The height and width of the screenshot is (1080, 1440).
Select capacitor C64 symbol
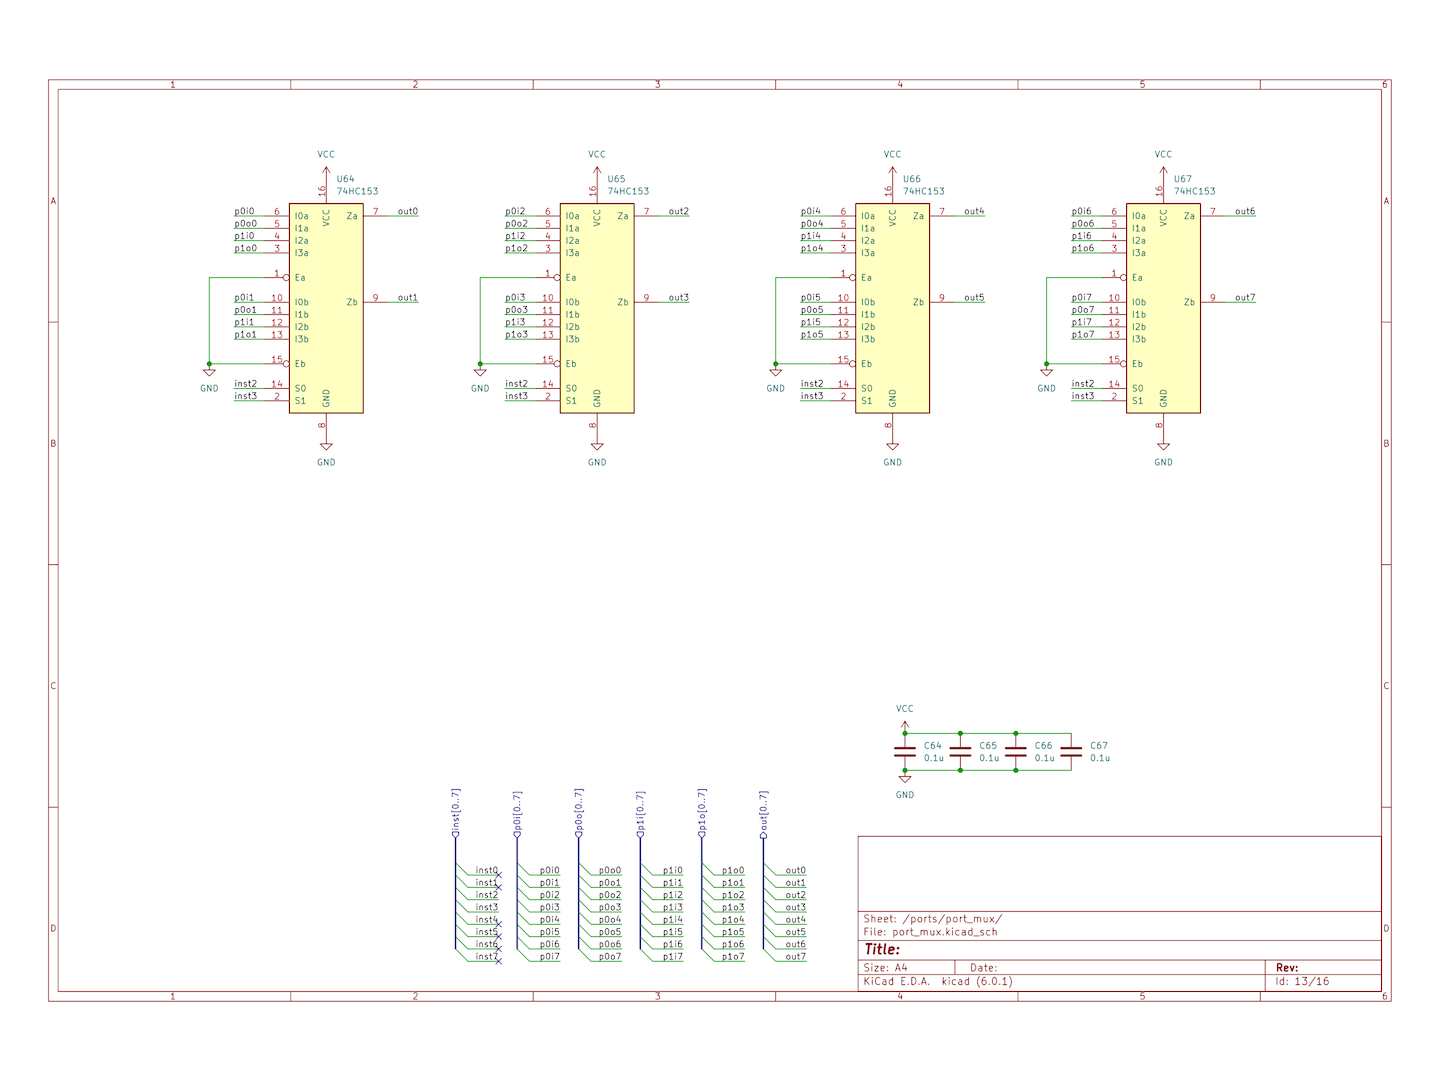pos(905,751)
